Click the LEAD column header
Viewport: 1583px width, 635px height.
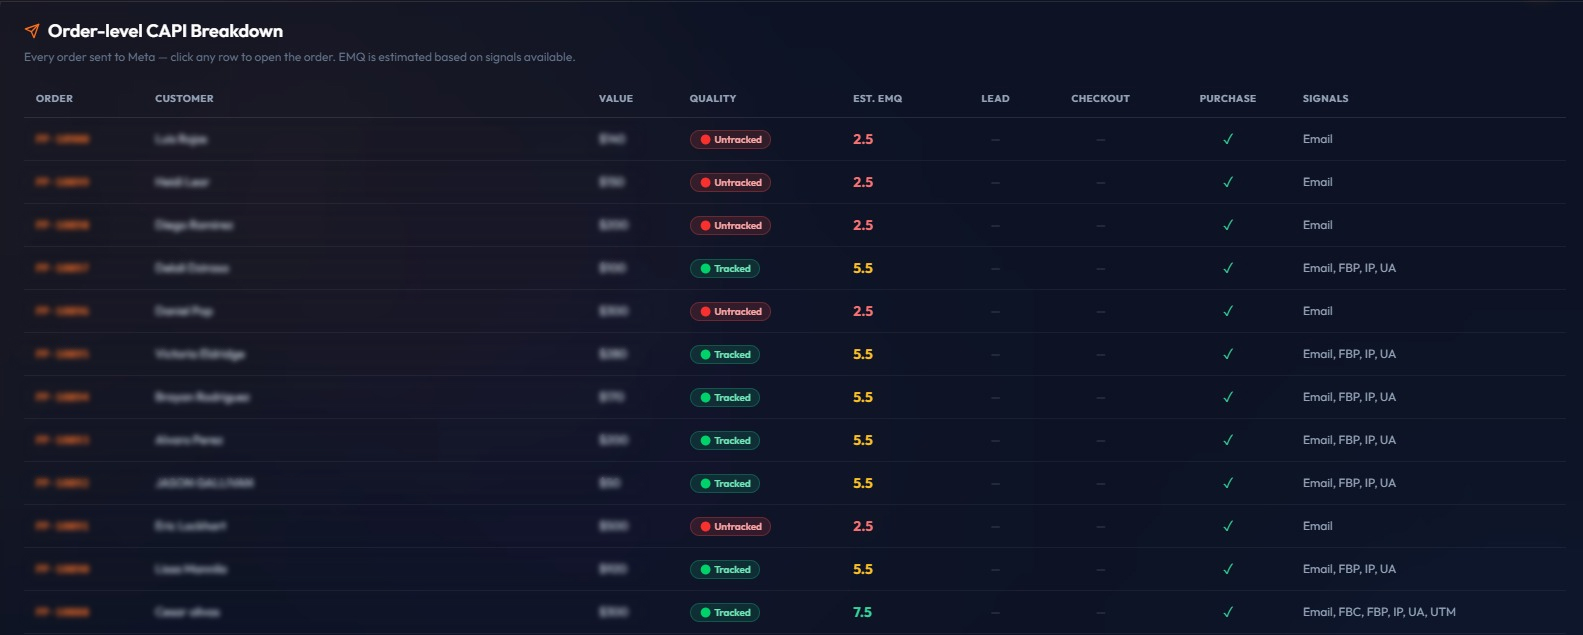tap(995, 98)
